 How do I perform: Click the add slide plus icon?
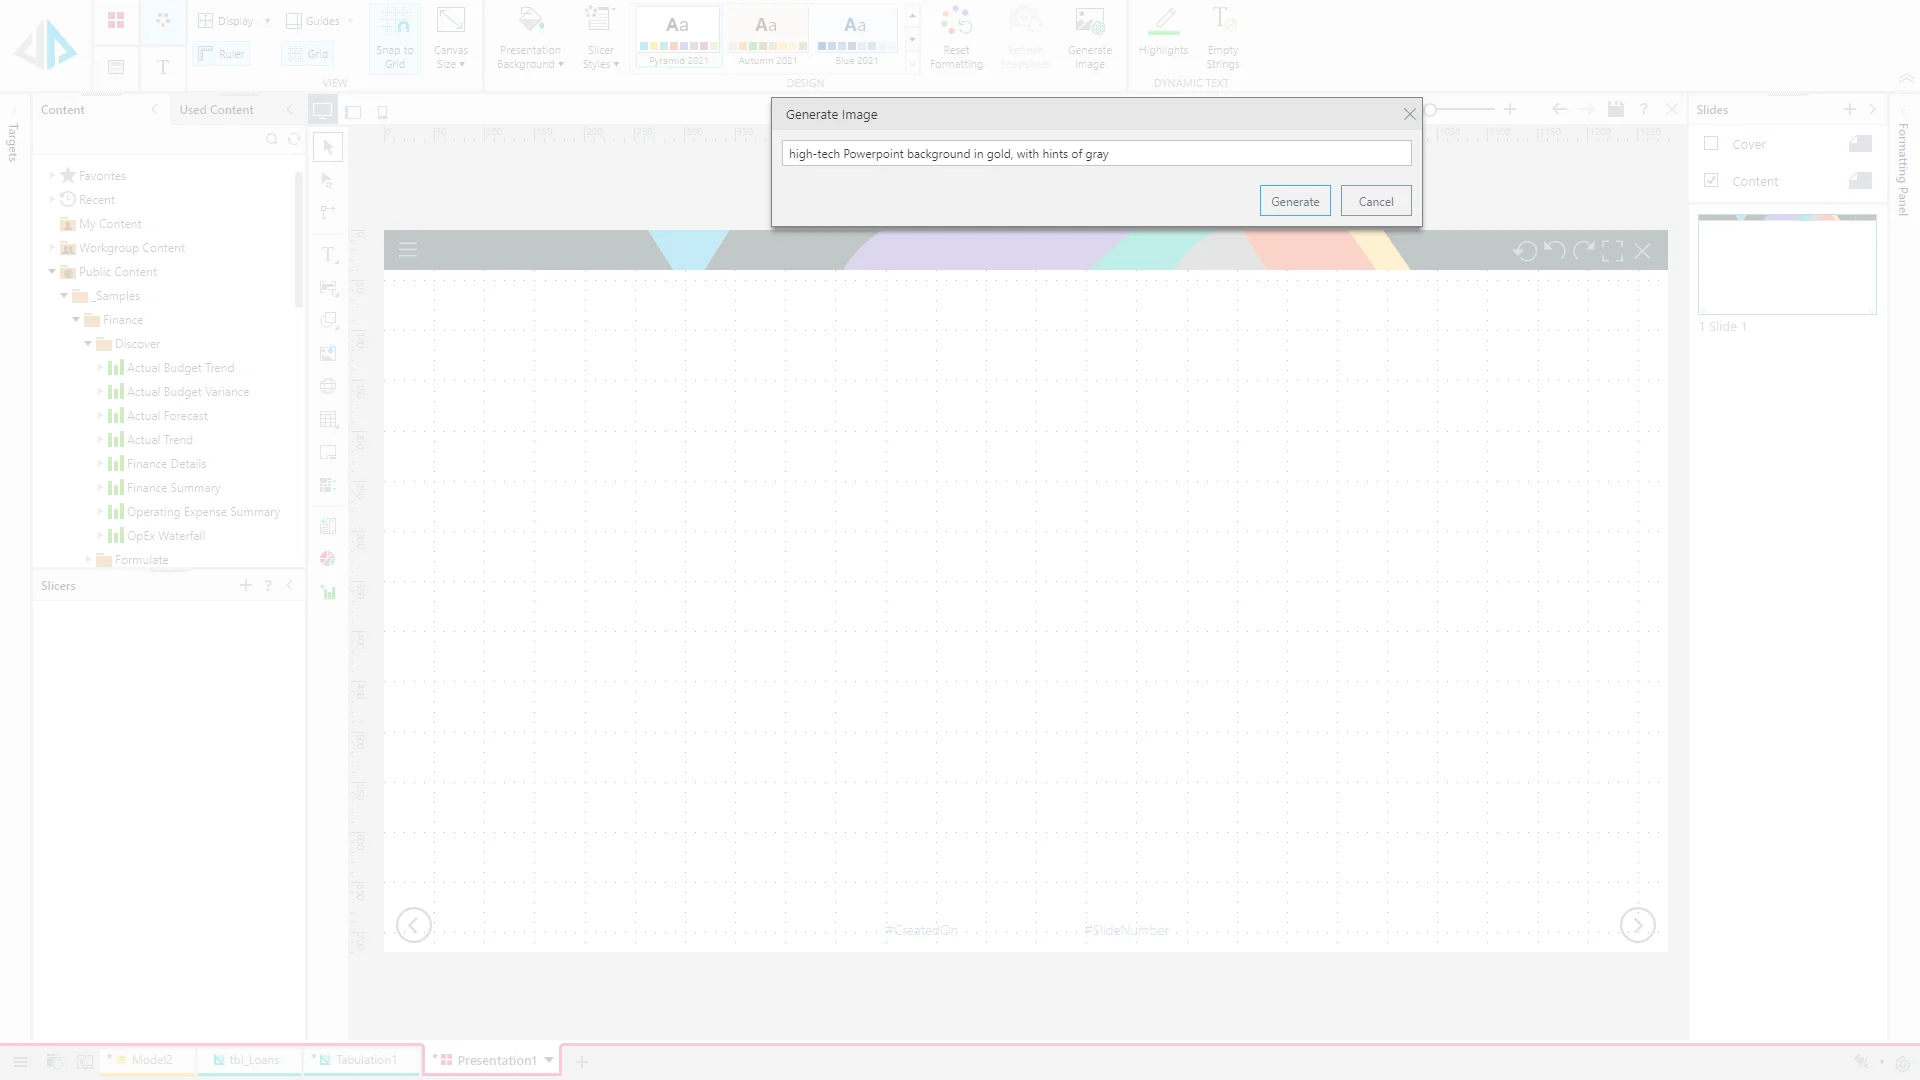tap(1849, 109)
